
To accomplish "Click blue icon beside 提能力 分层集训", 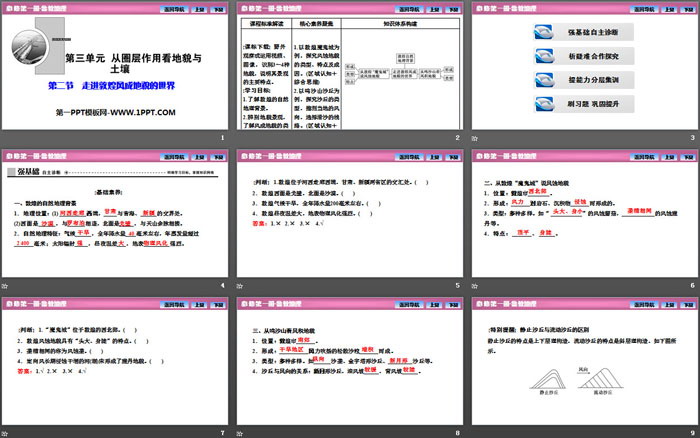I will [544, 80].
